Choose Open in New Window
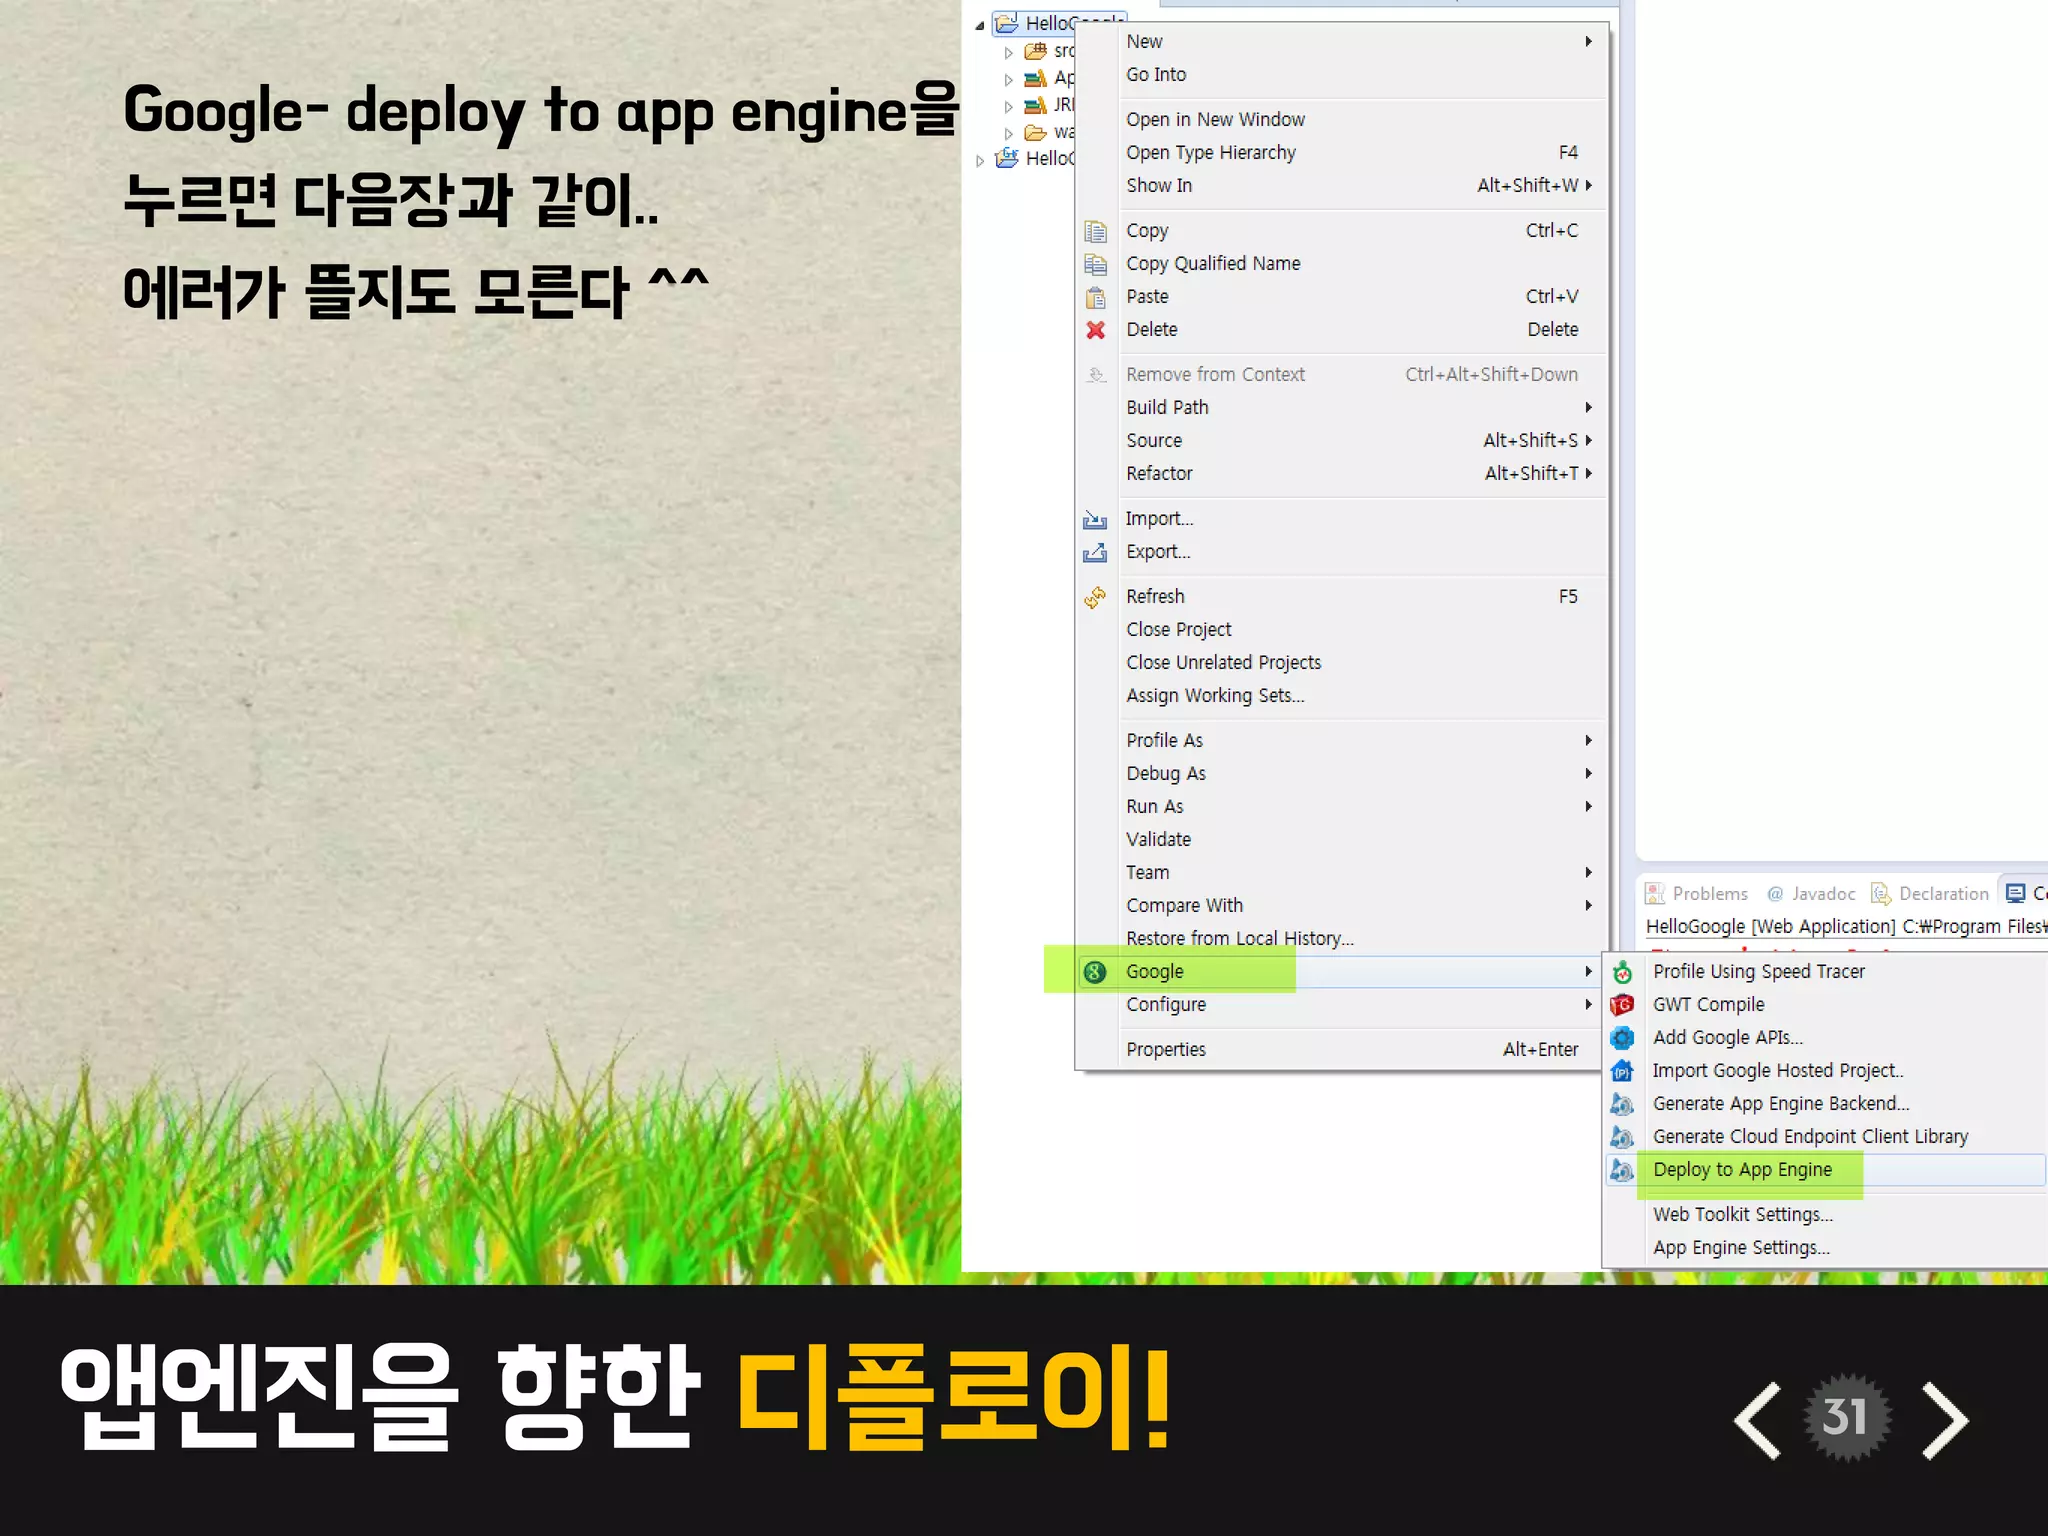Viewport: 2048px width, 1536px height. pyautogui.click(x=1342, y=120)
